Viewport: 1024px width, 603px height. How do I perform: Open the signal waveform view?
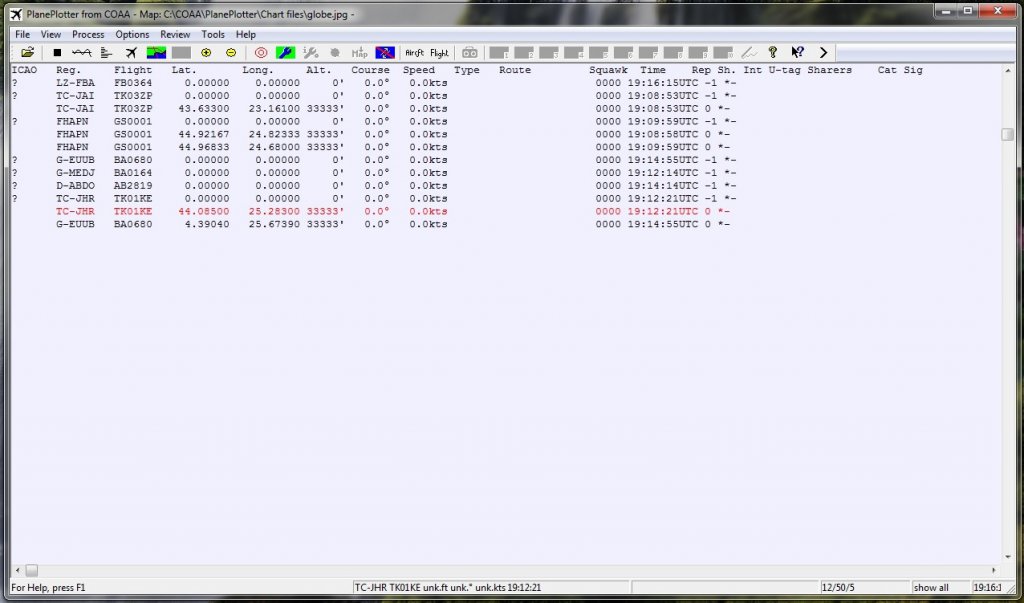tap(82, 52)
